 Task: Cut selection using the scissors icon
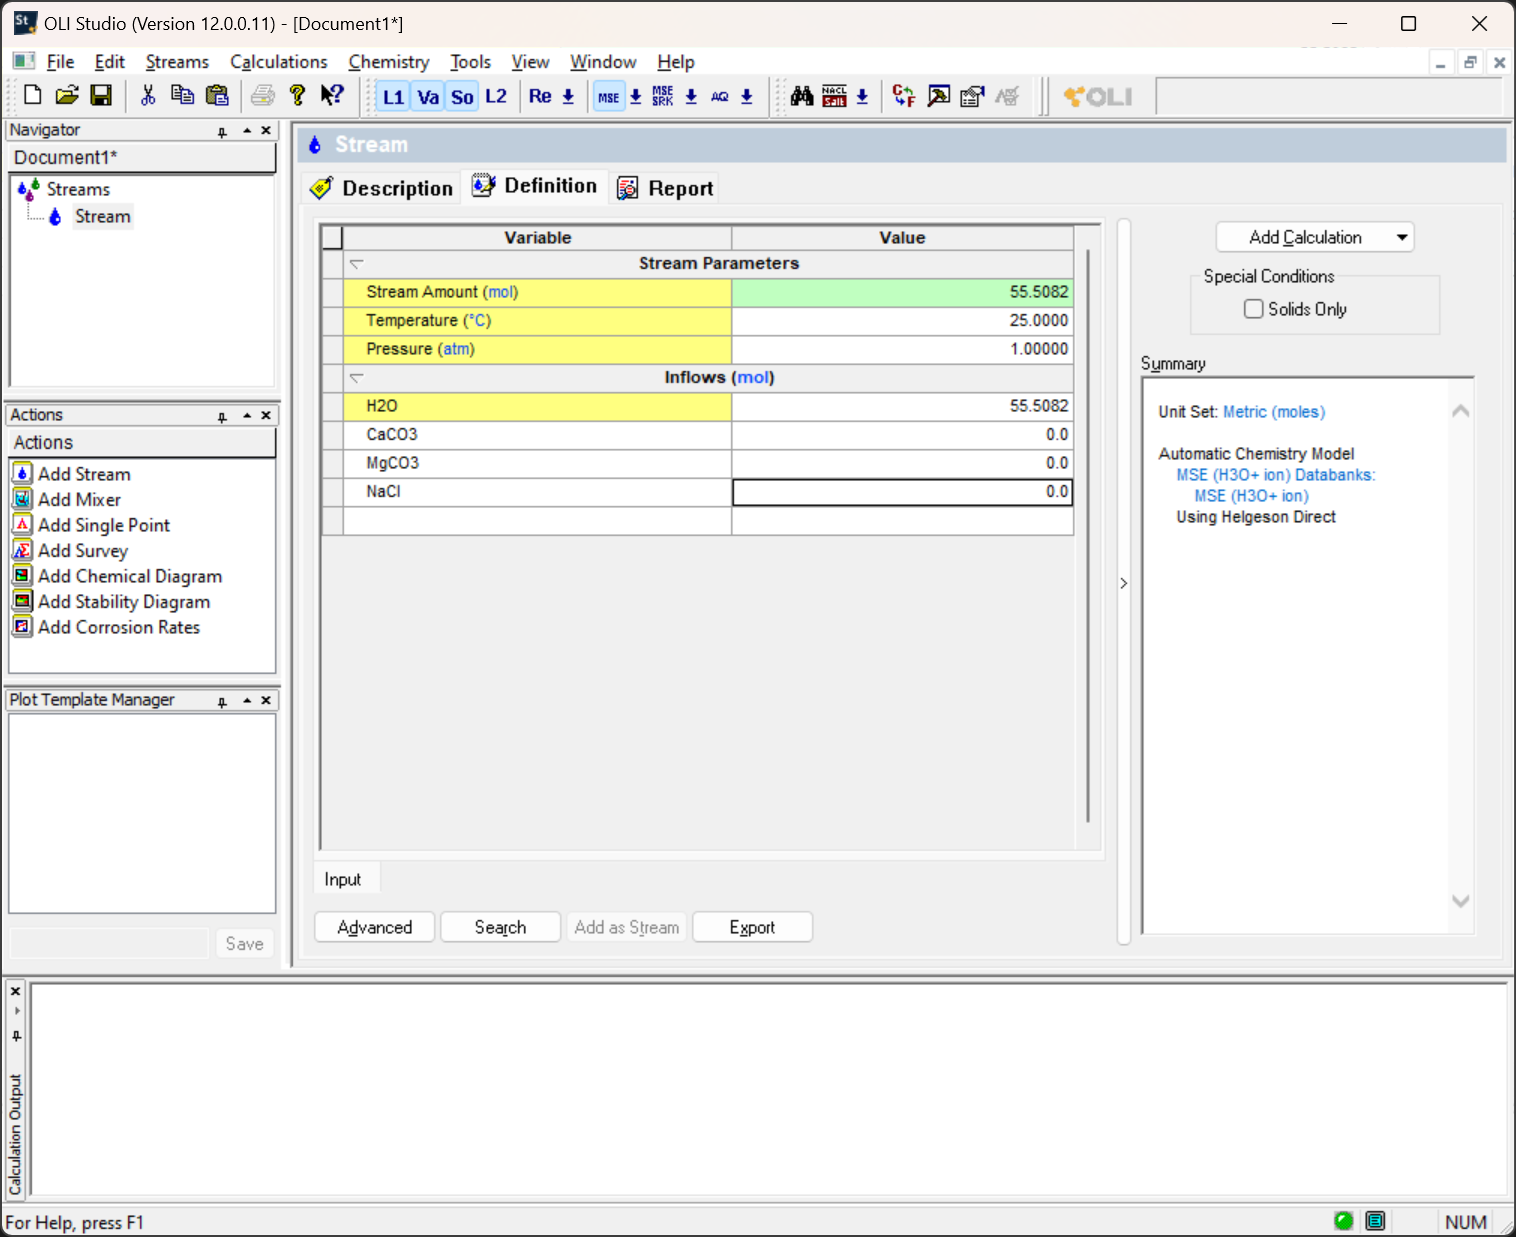tap(148, 96)
